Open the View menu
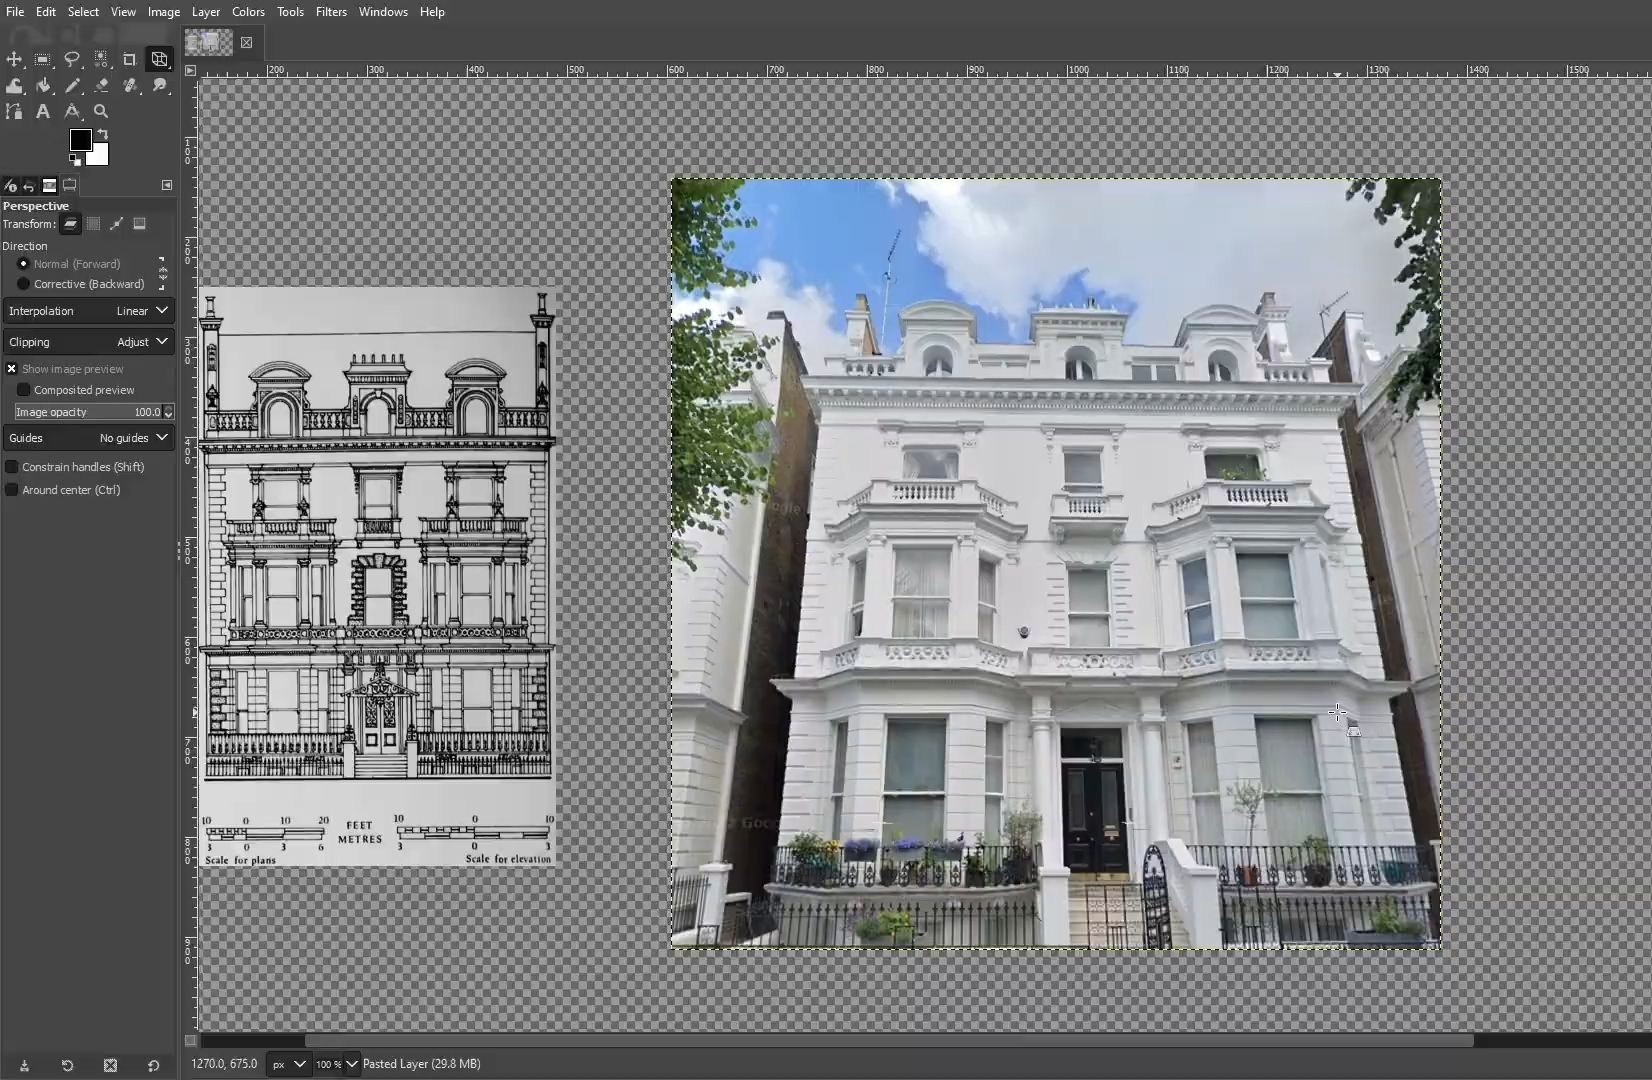The width and height of the screenshot is (1652, 1080). [123, 12]
